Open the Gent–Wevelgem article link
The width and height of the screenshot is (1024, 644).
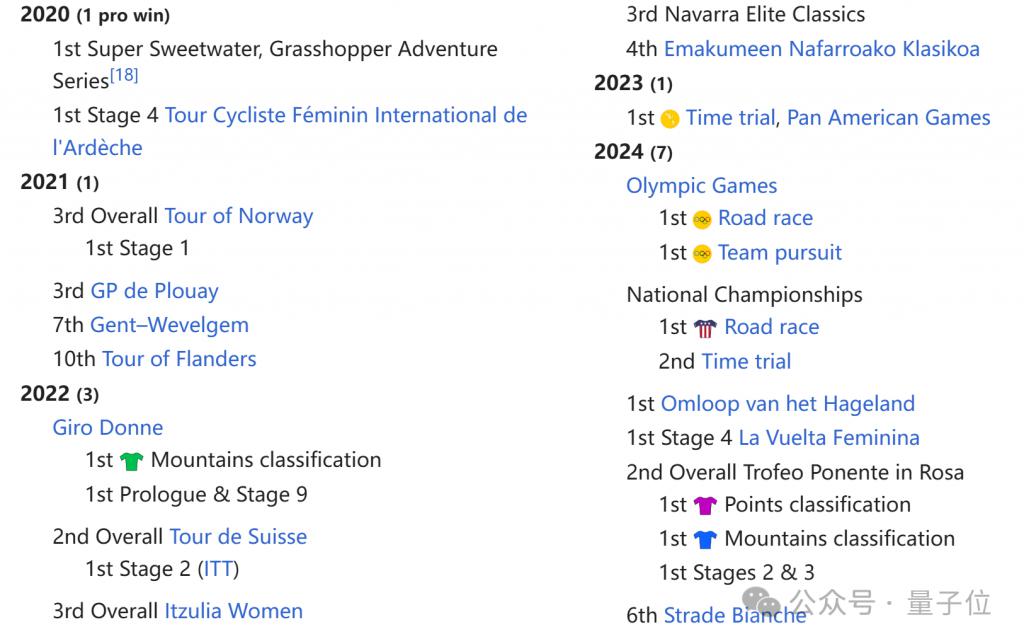(169, 325)
